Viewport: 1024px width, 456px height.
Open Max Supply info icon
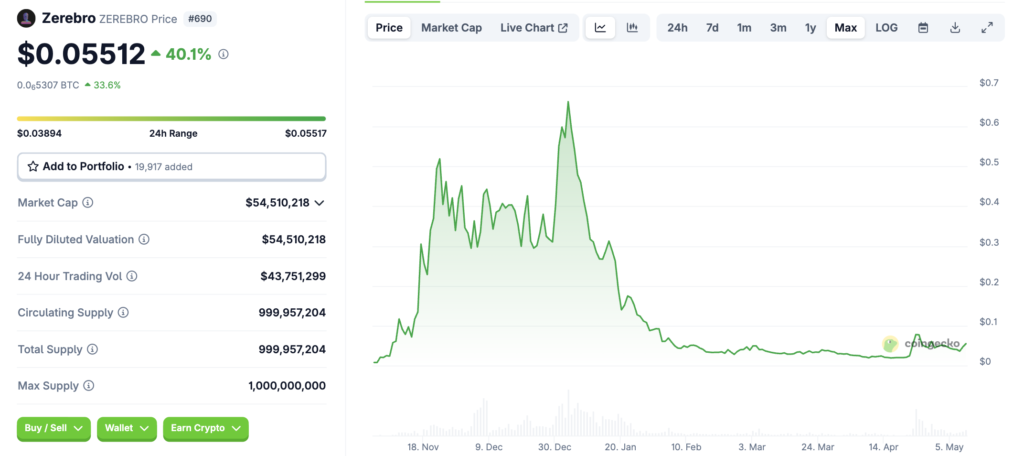88,386
